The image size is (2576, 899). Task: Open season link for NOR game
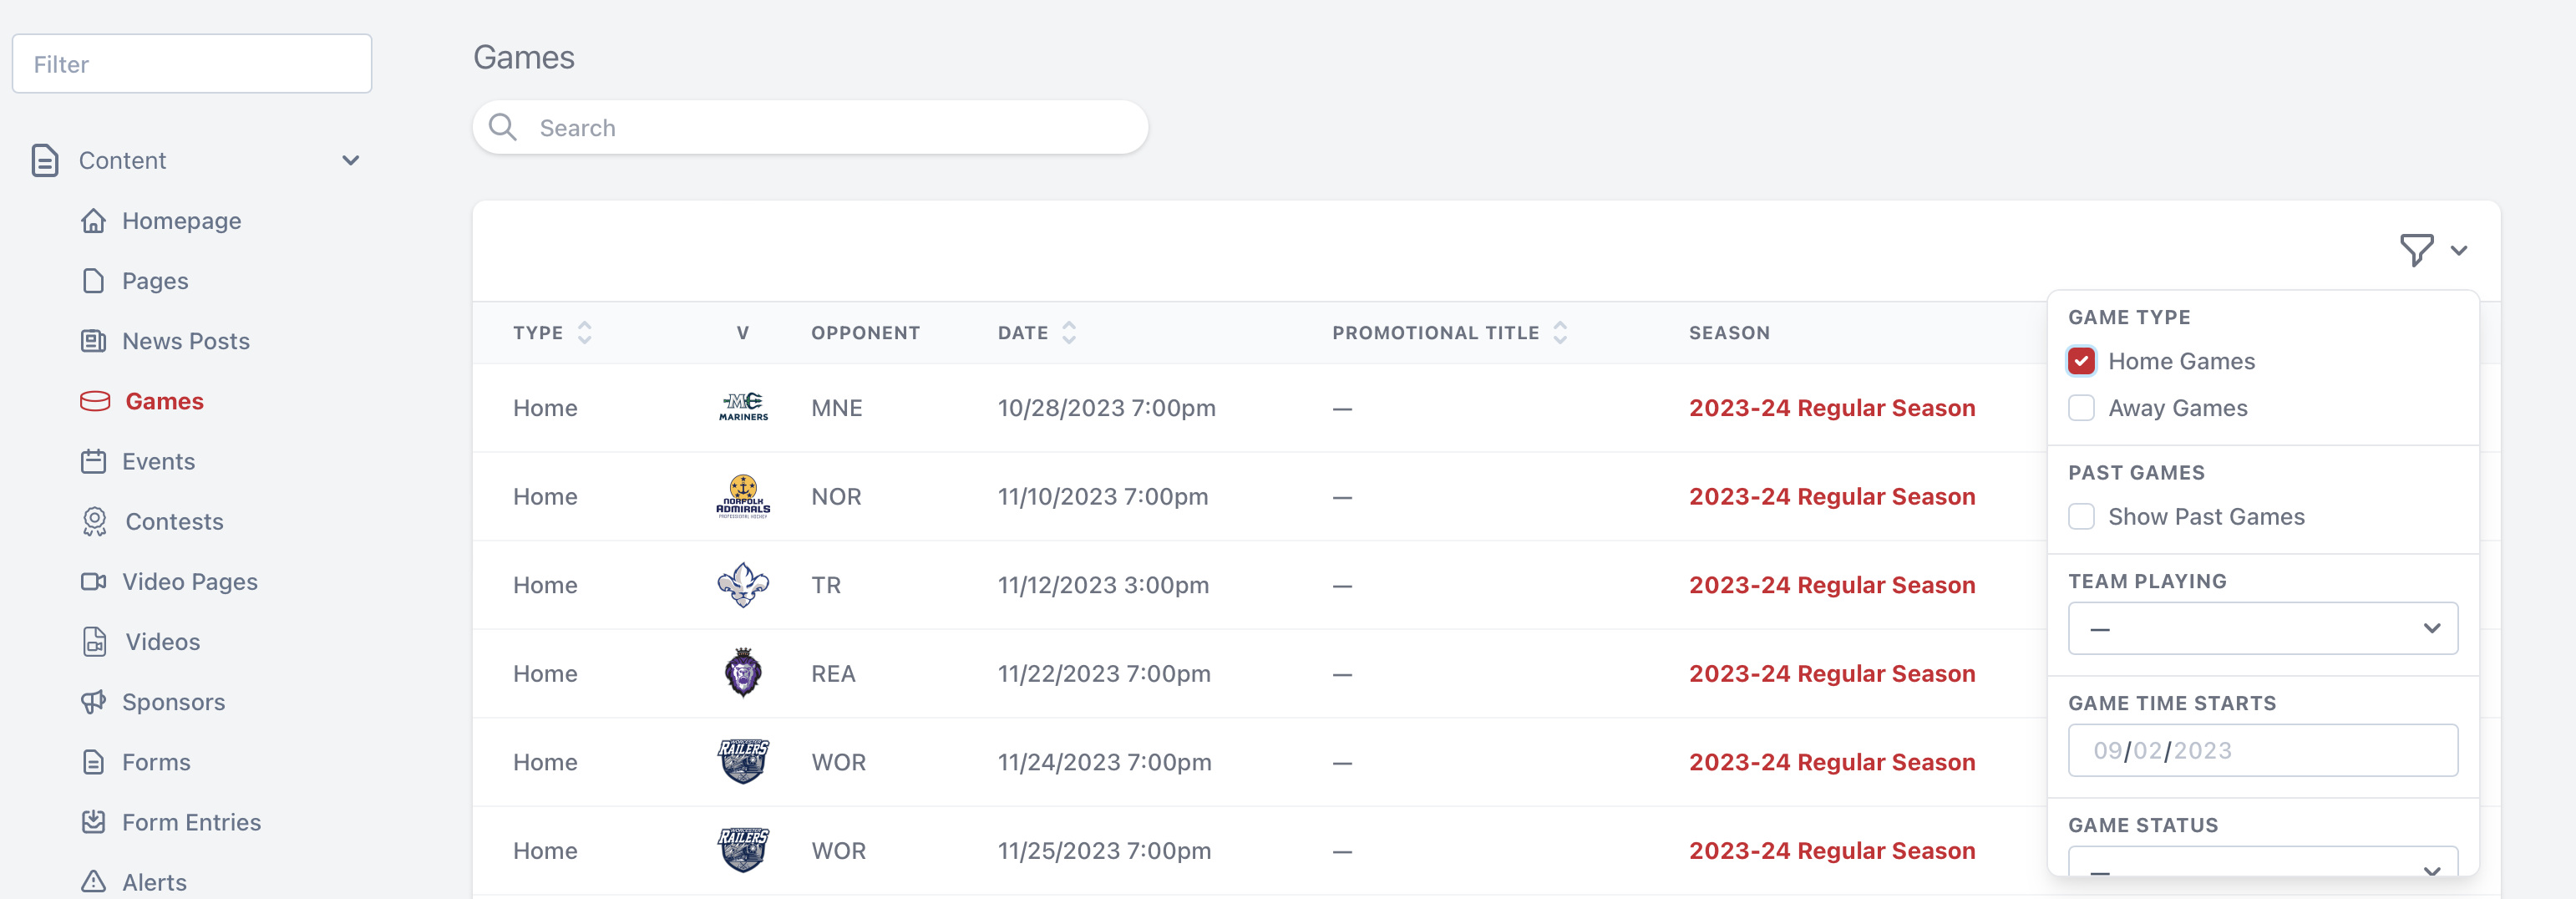pos(1832,496)
